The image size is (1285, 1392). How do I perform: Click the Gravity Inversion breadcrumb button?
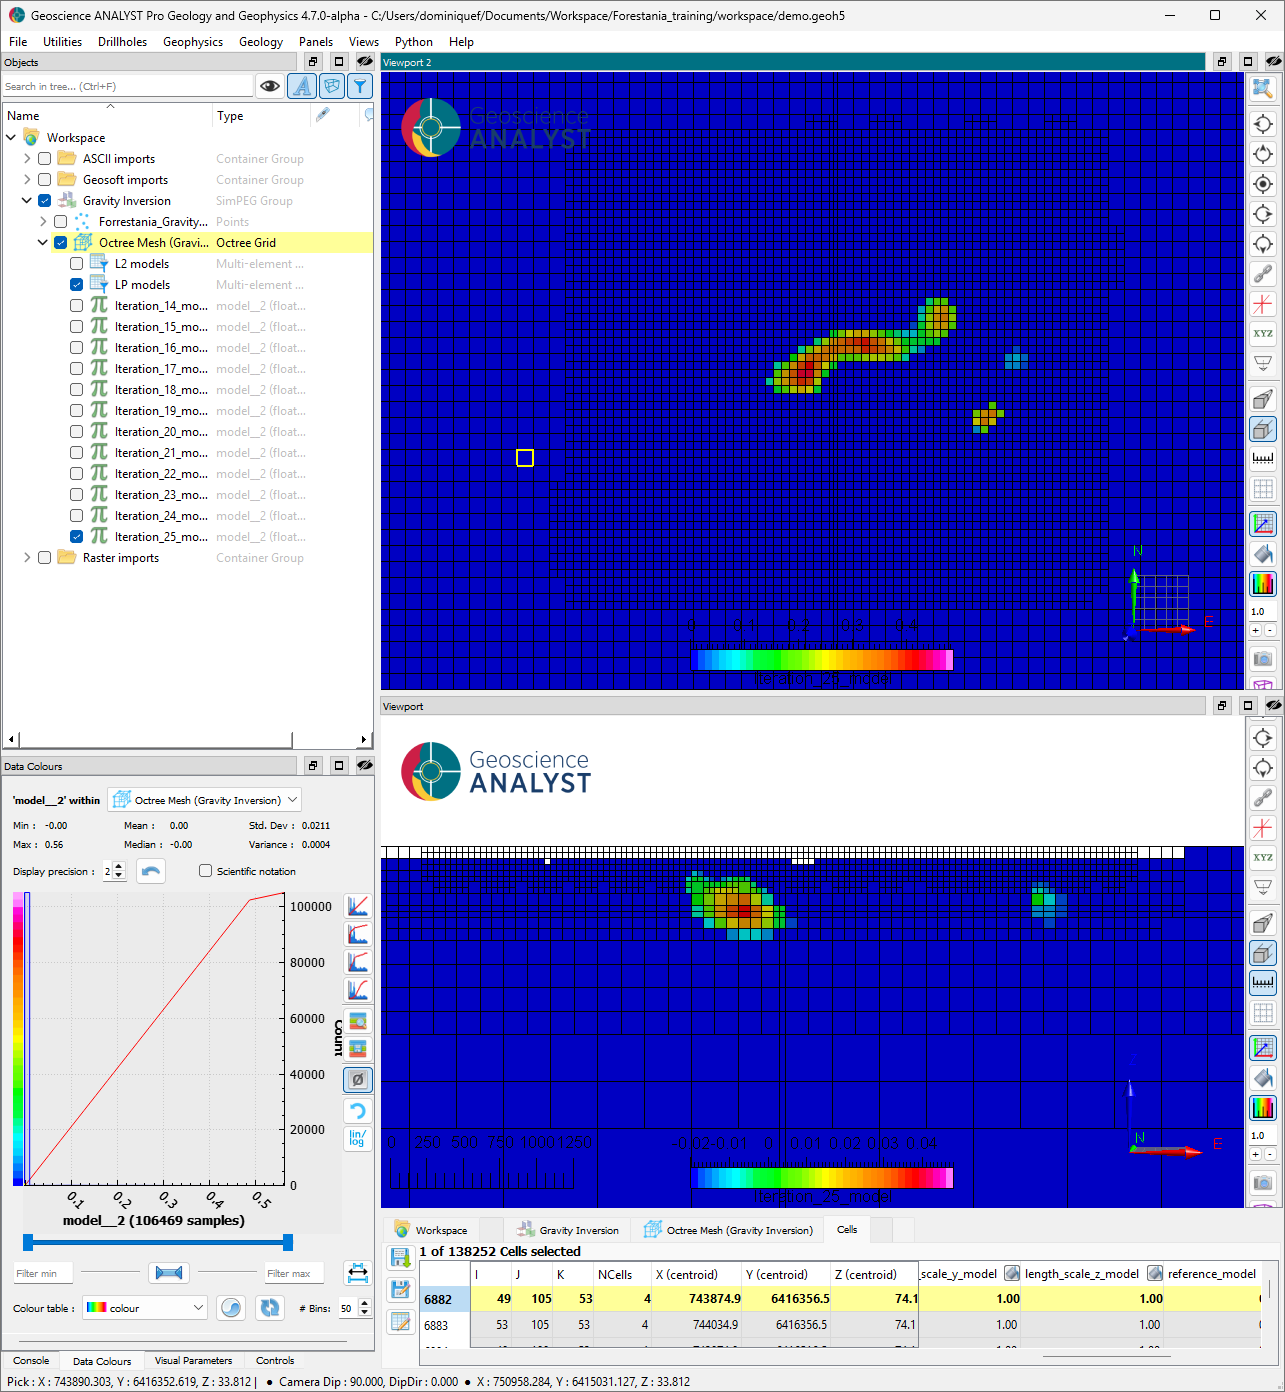(568, 1230)
